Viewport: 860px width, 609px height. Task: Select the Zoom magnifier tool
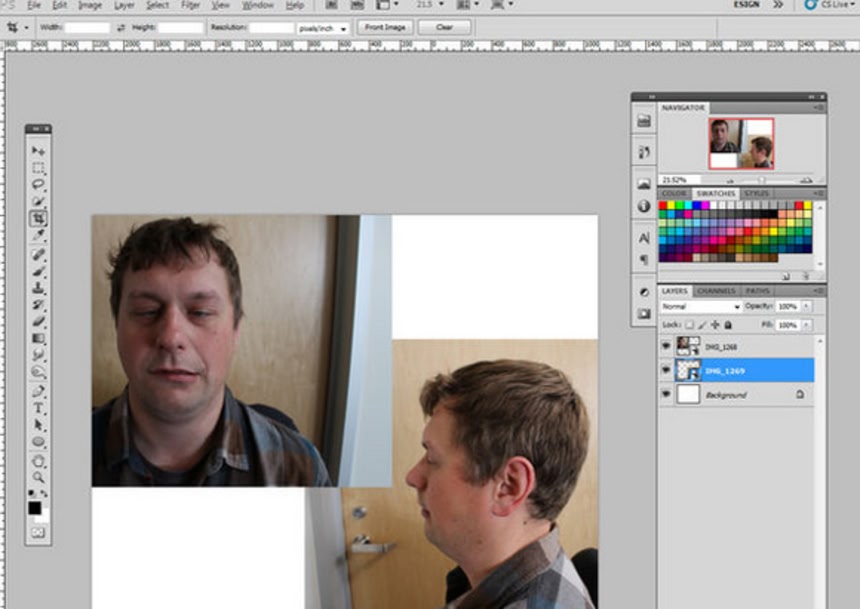38,477
